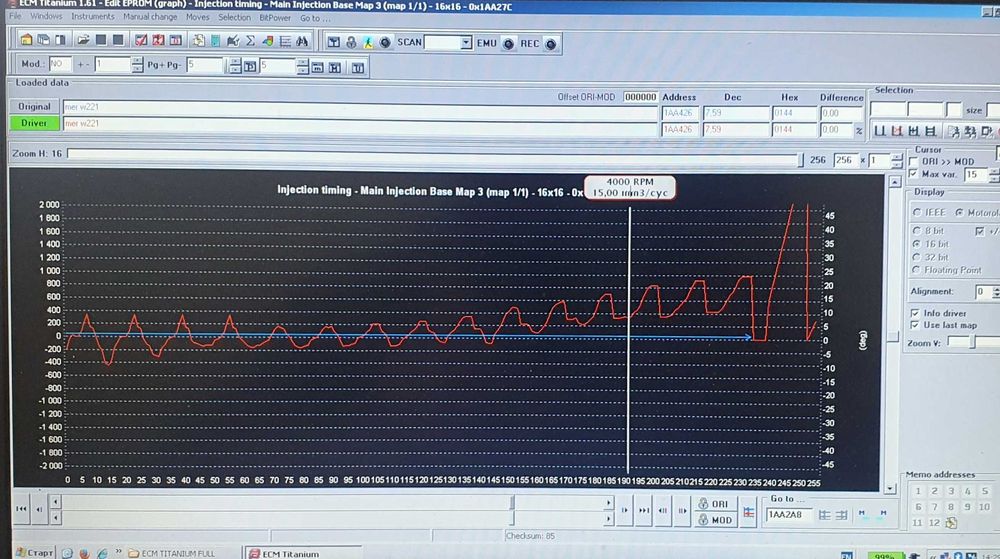The width and height of the screenshot is (1000, 559).
Task: Increase the Zoom H multiplier stepper
Action: [897, 157]
